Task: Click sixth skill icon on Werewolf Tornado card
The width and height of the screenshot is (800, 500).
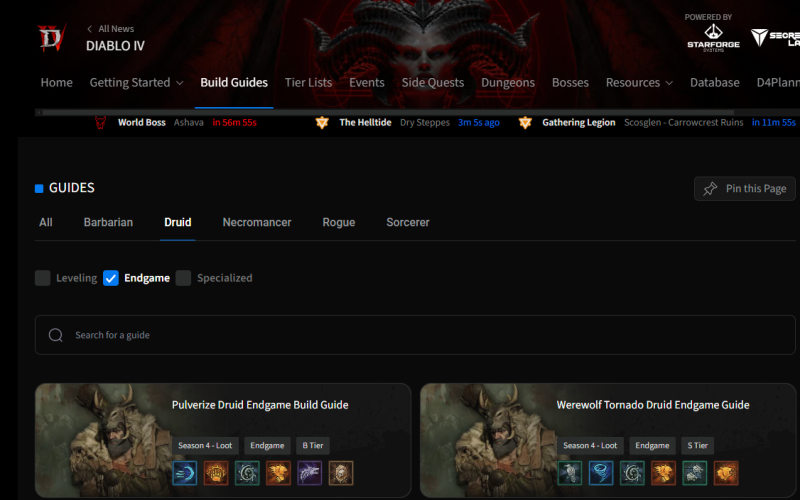Action: 726,473
